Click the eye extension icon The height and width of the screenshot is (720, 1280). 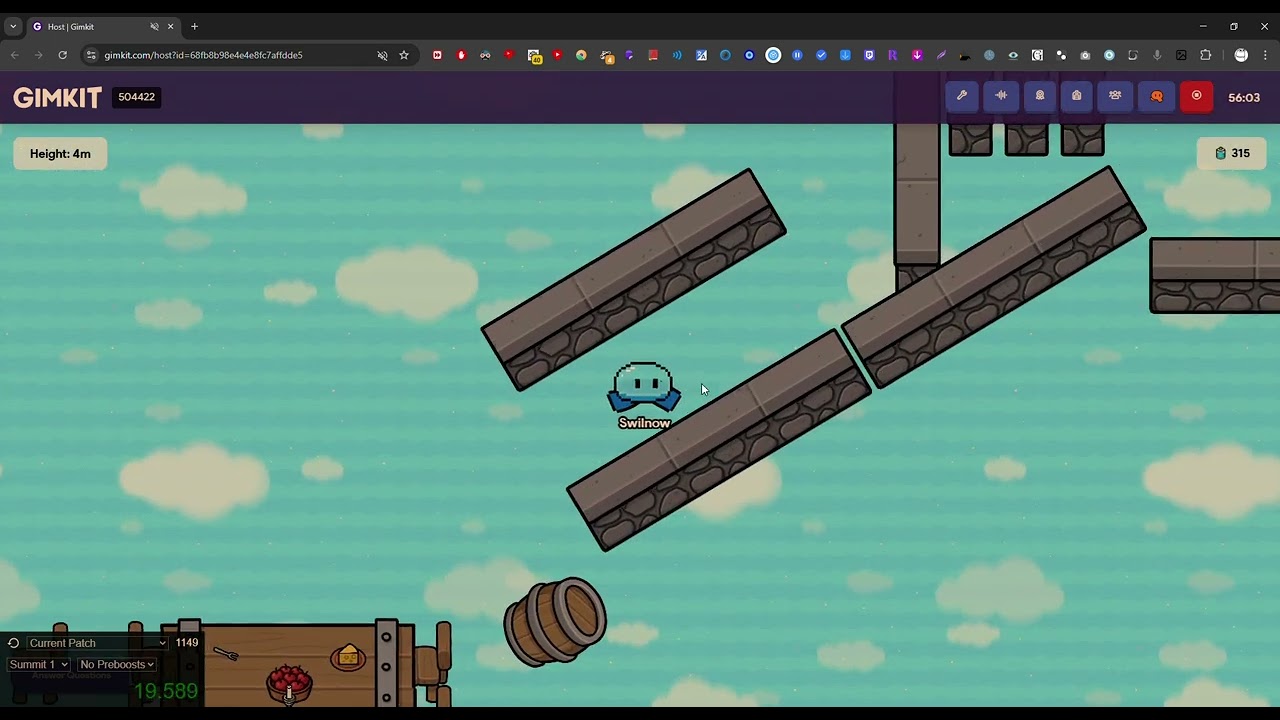click(1013, 55)
